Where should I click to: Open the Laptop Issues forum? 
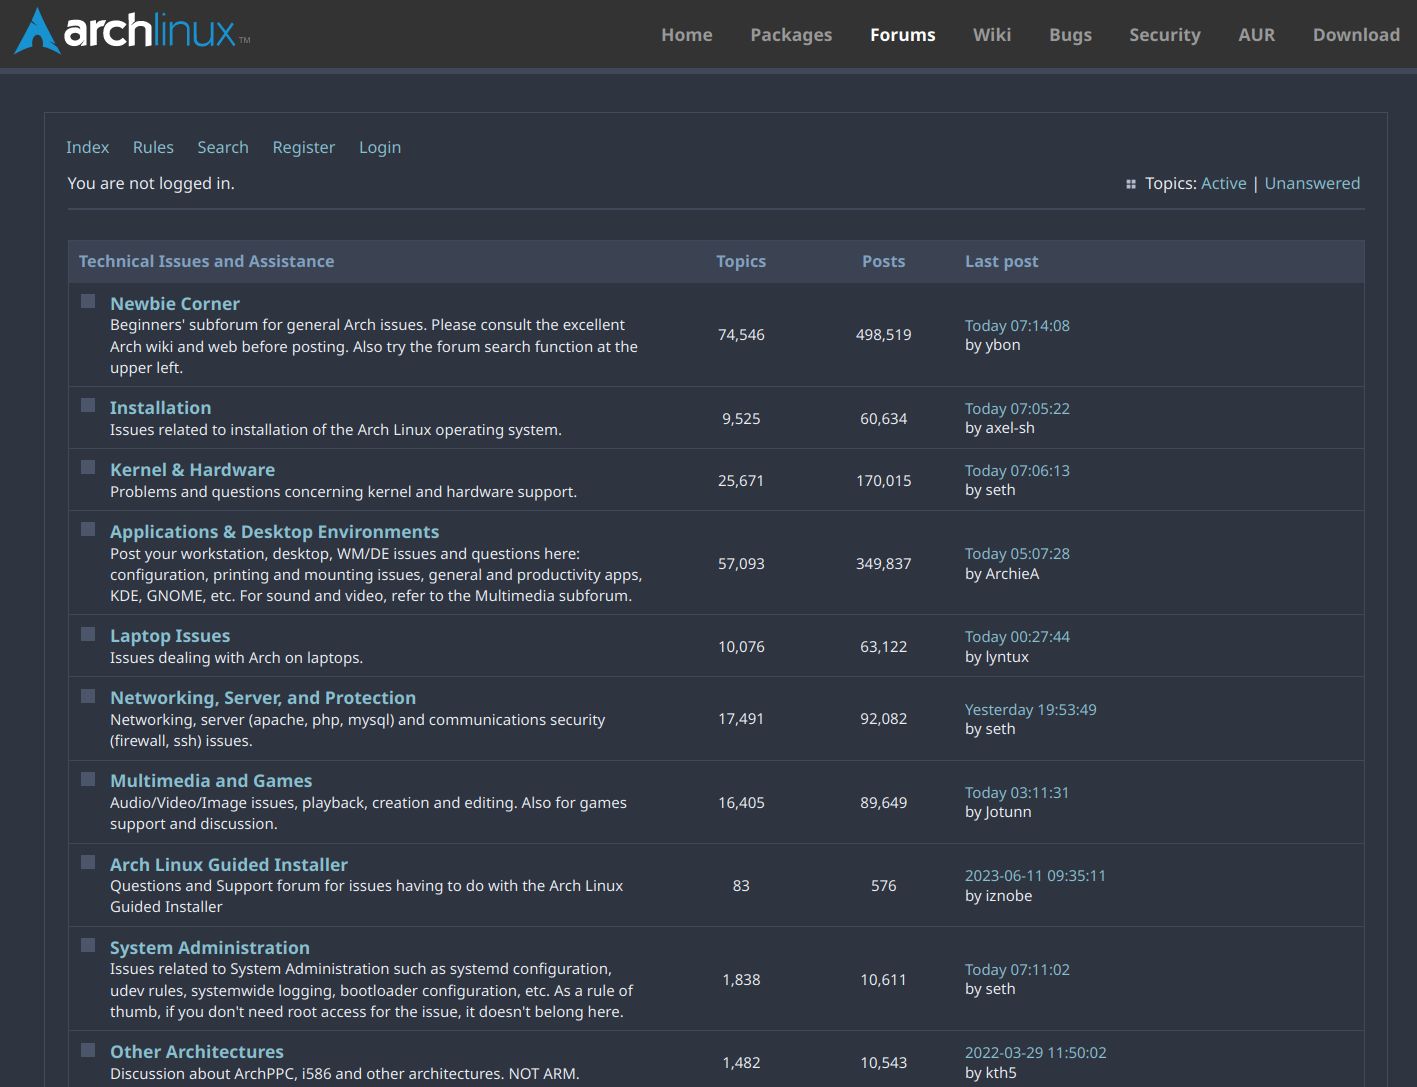(170, 636)
